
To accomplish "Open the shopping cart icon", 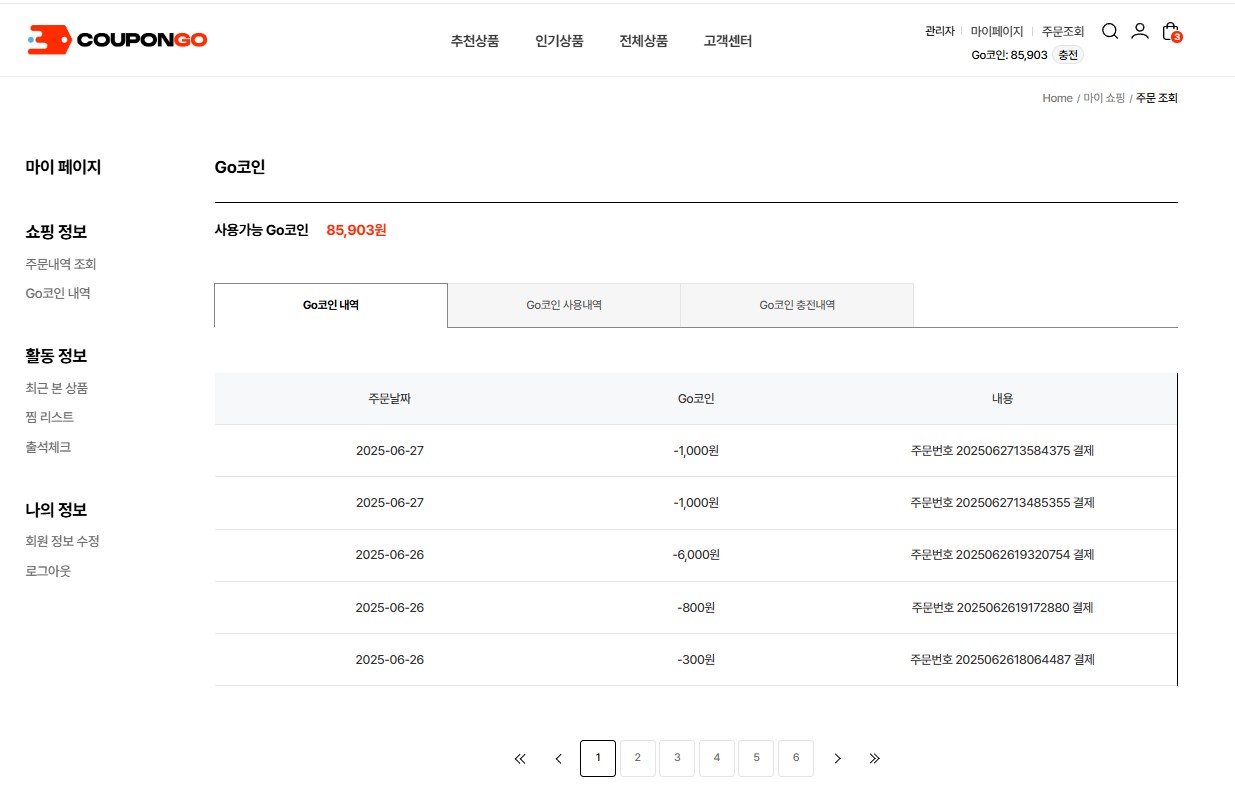I will tap(1170, 31).
